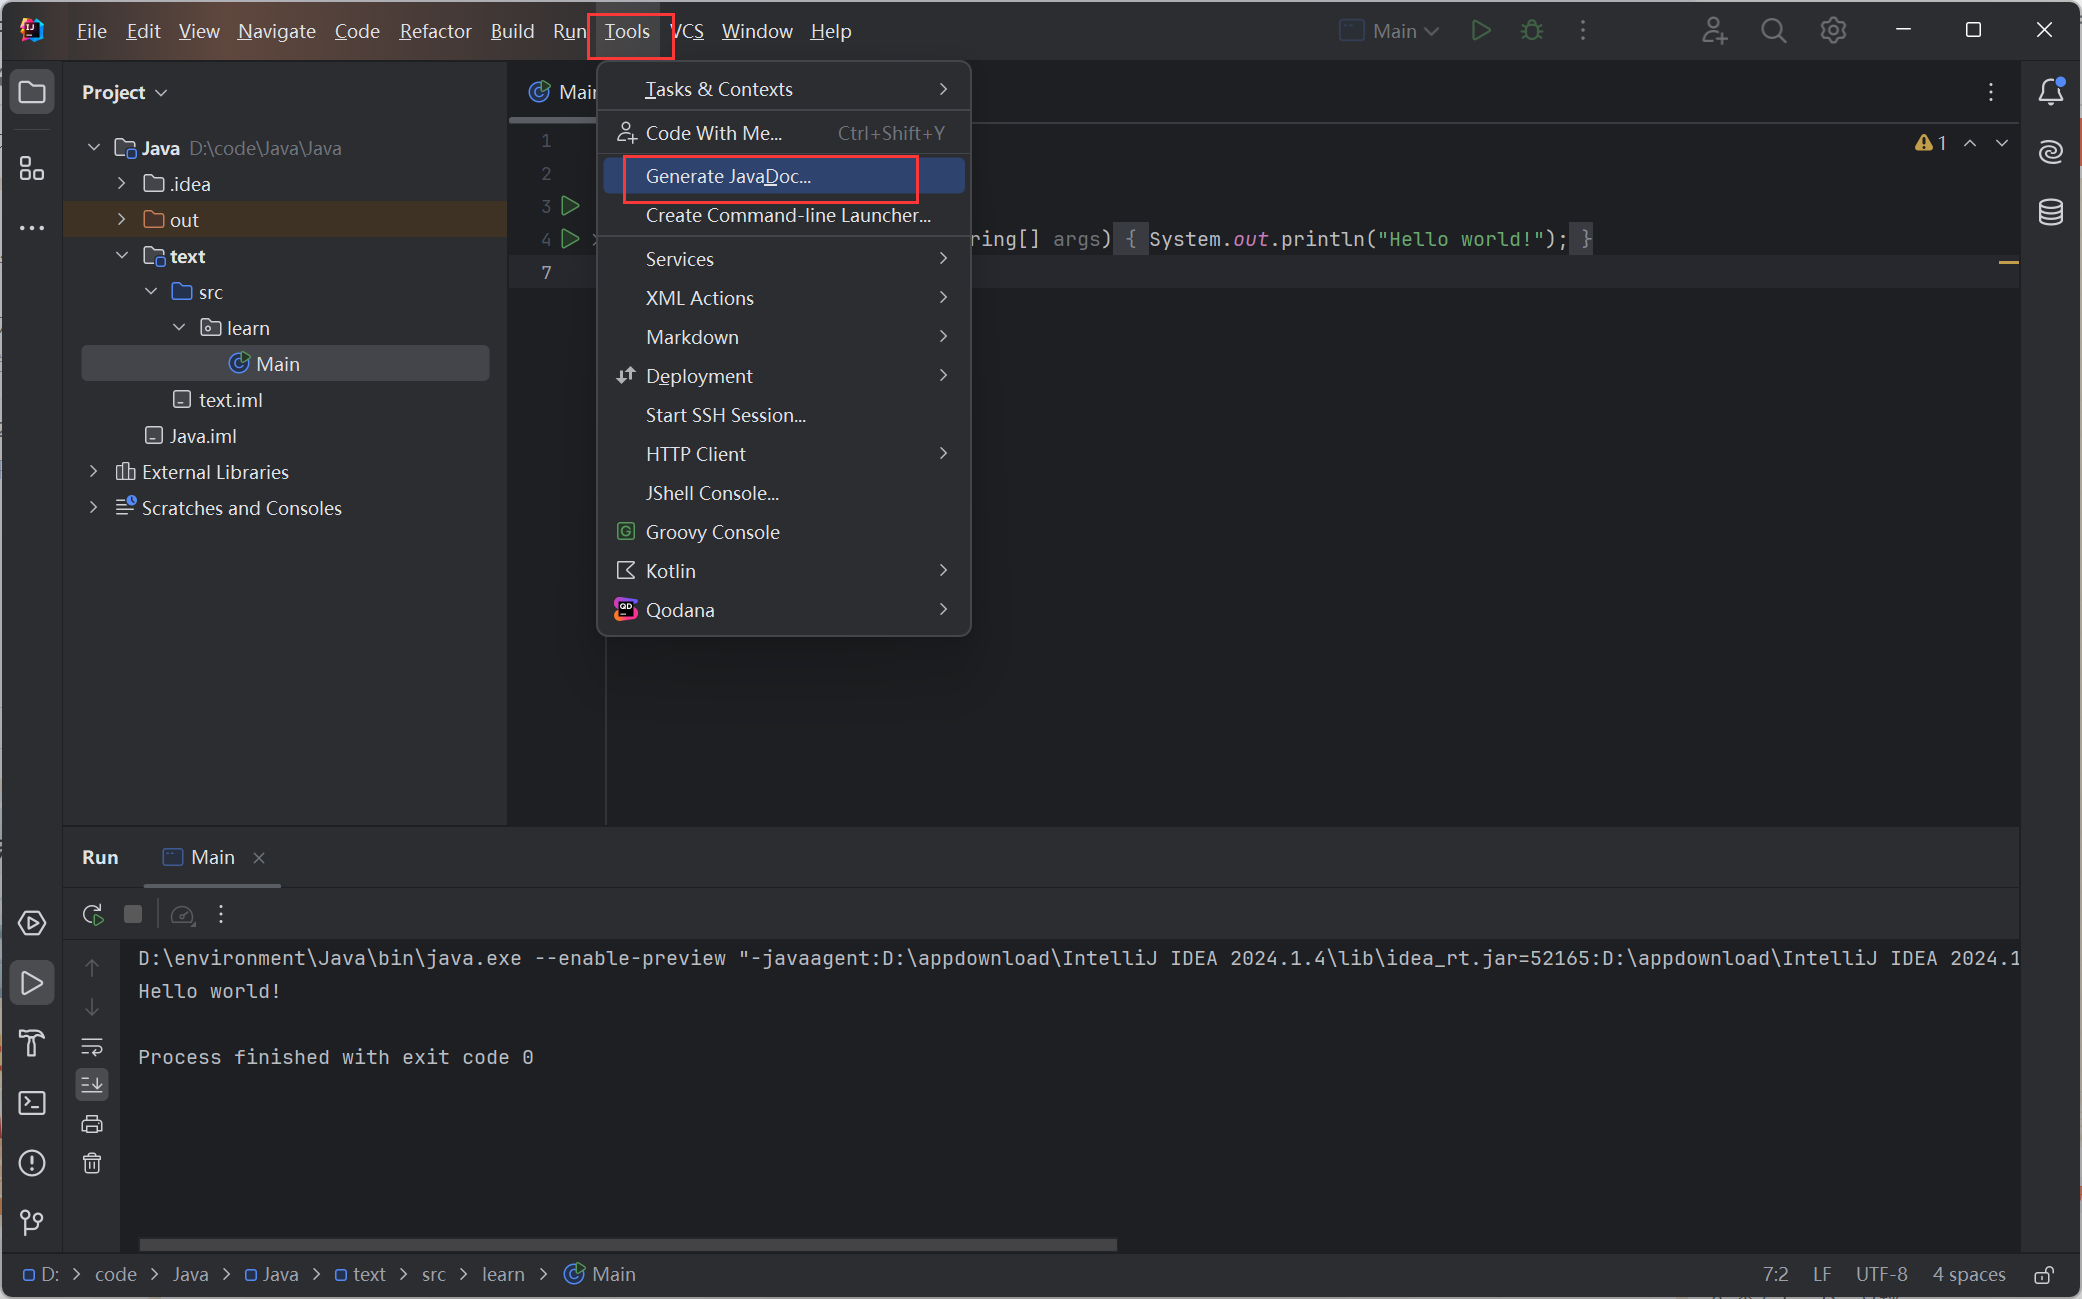Click Run console horizontal scrollbar

click(628, 1245)
